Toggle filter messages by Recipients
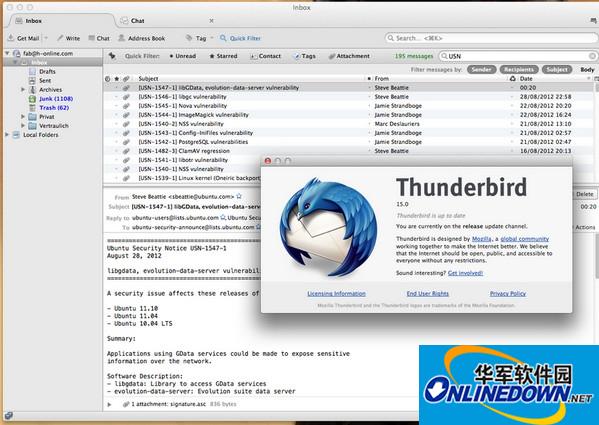Viewport: 599px width, 425px height. (x=519, y=69)
